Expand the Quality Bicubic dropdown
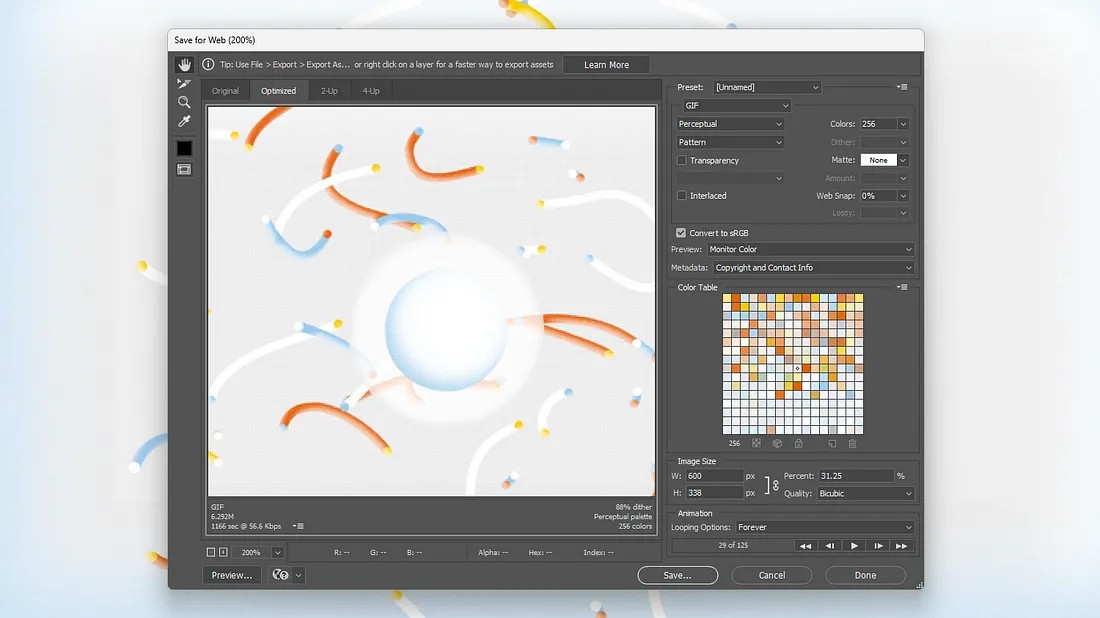The width and height of the screenshot is (1100, 618). click(865, 494)
